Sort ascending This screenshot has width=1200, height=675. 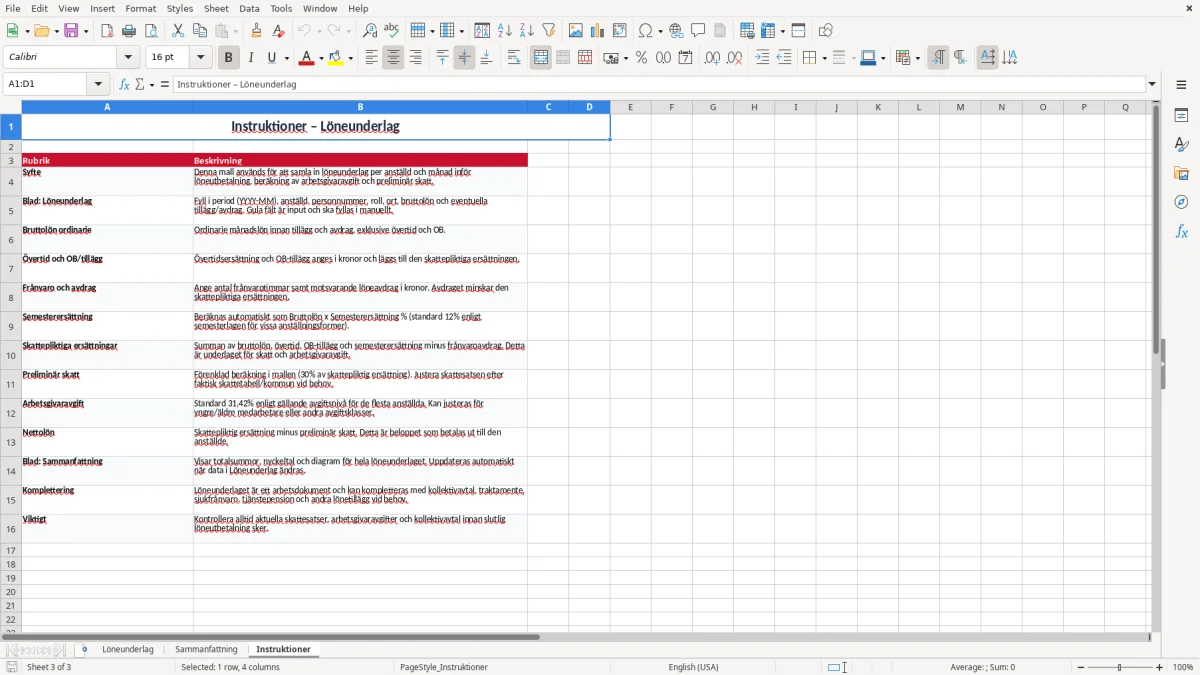(x=505, y=31)
